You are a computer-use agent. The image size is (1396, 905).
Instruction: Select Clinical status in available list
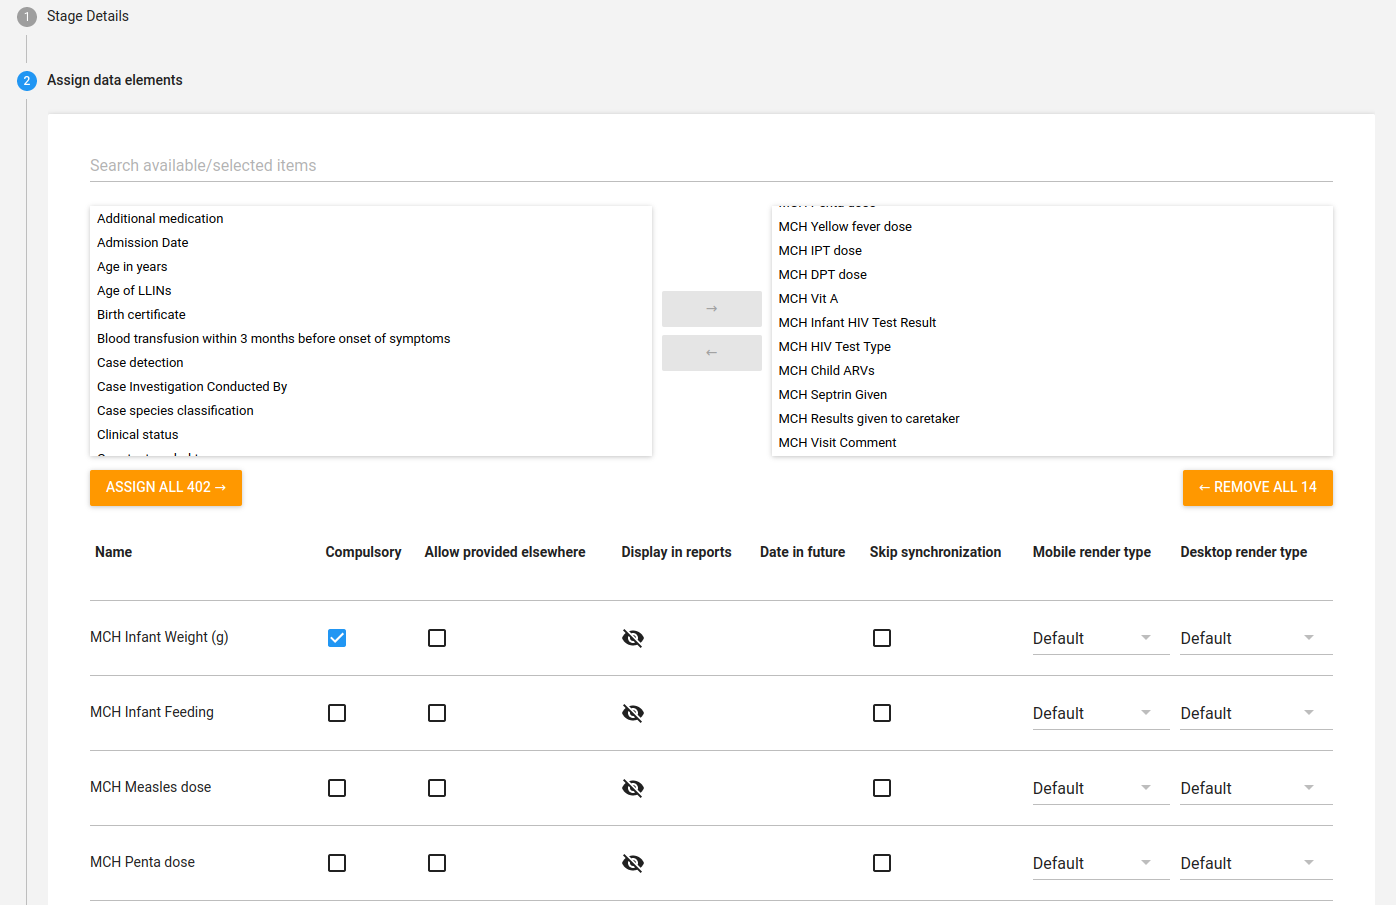coord(371,435)
